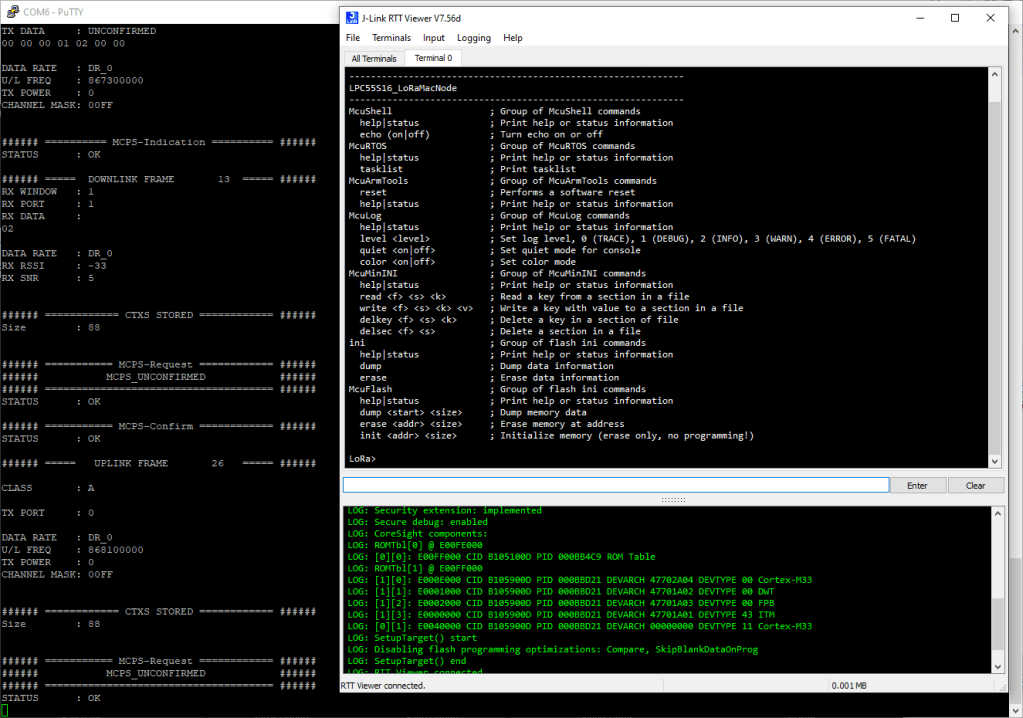Switch to the All Terminals tab
The height and width of the screenshot is (718, 1023).
(x=374, y=58)
